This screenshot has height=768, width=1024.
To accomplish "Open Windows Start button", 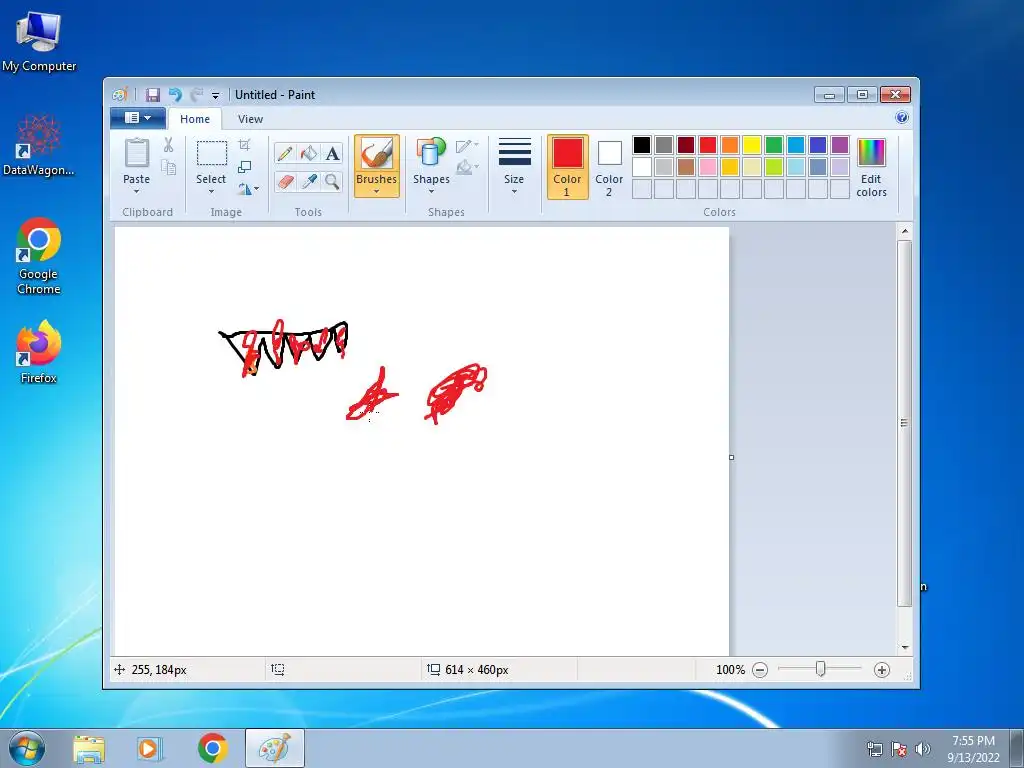I will (x=26, y=748).
